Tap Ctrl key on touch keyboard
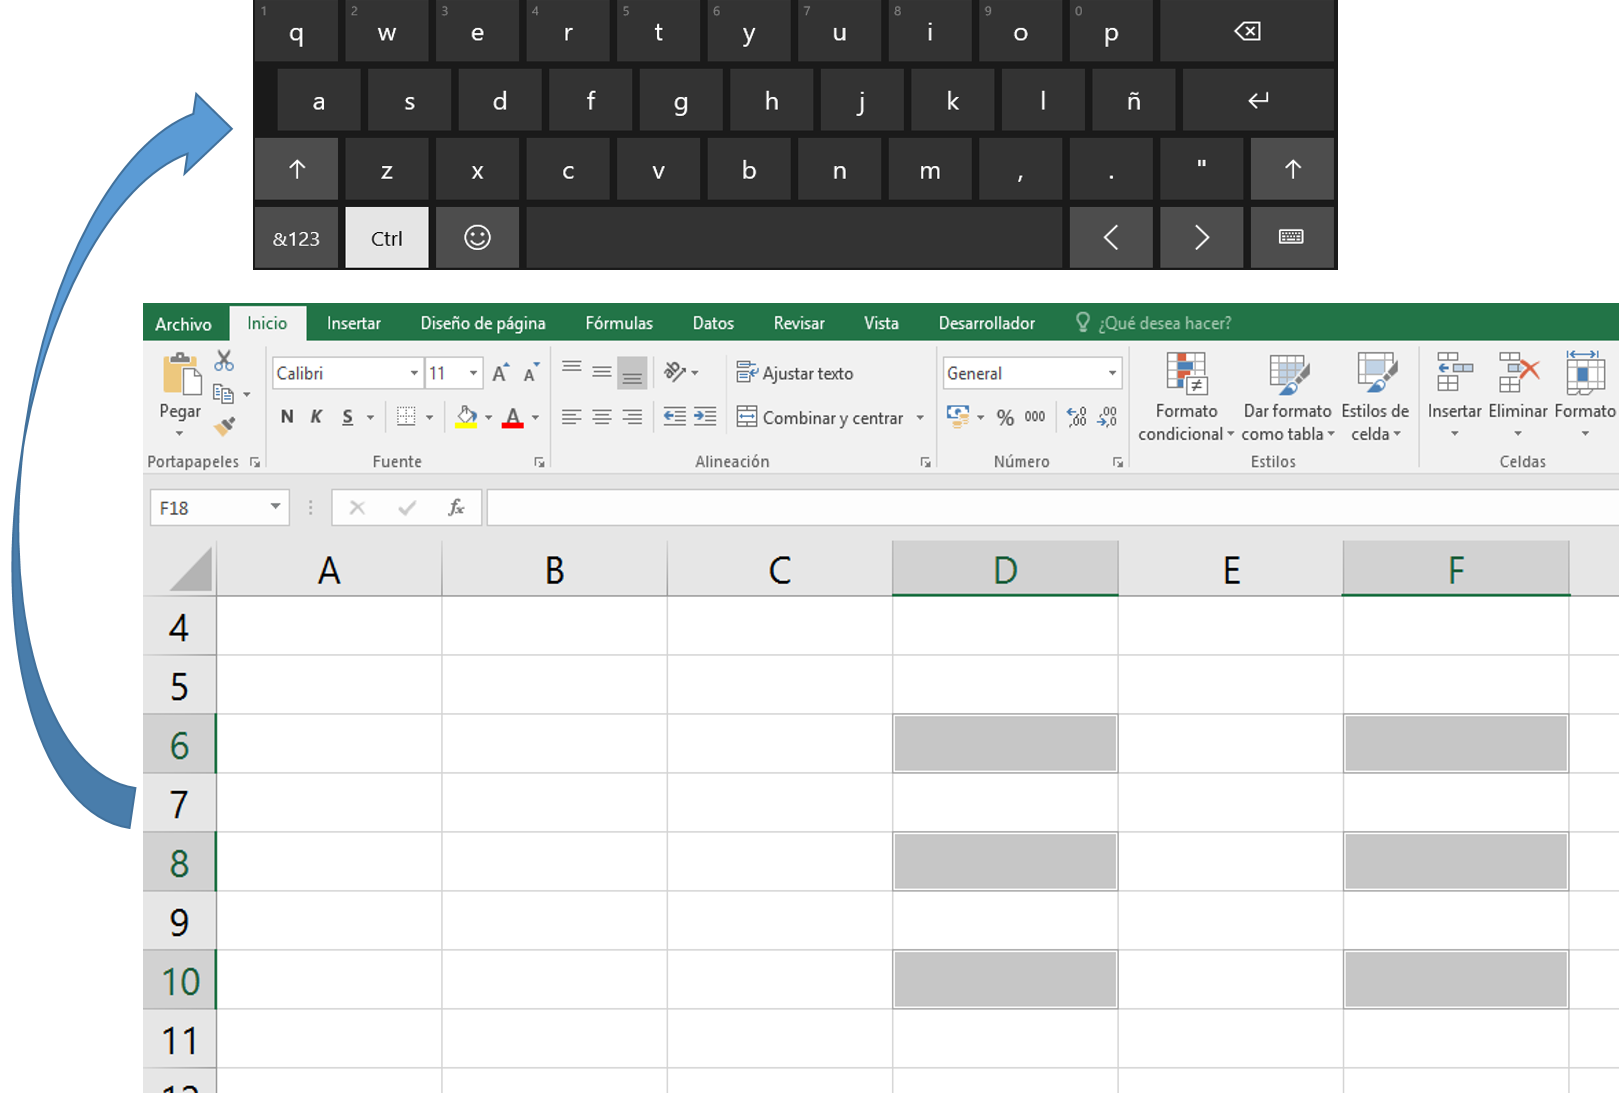Image resolution: width=1619 pixels, height=1093 pixels. (387, 238)
